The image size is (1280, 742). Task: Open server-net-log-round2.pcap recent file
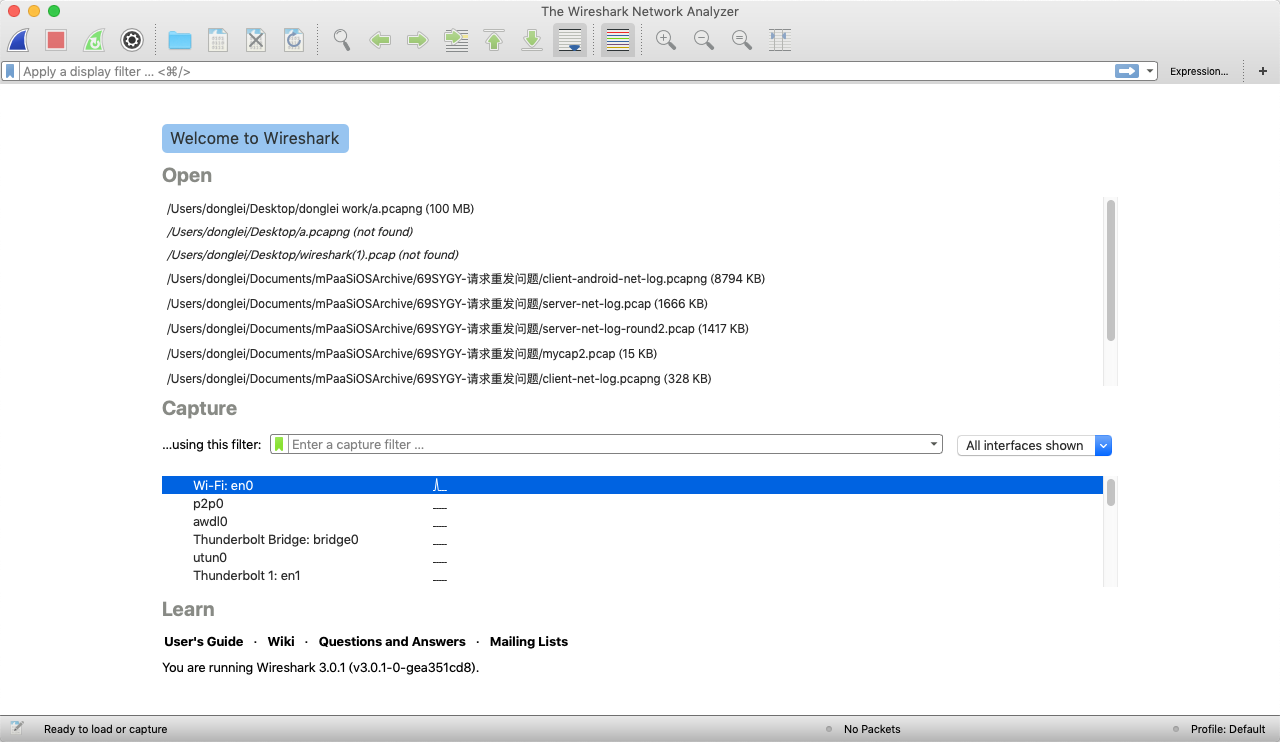(x=458, y=329)
